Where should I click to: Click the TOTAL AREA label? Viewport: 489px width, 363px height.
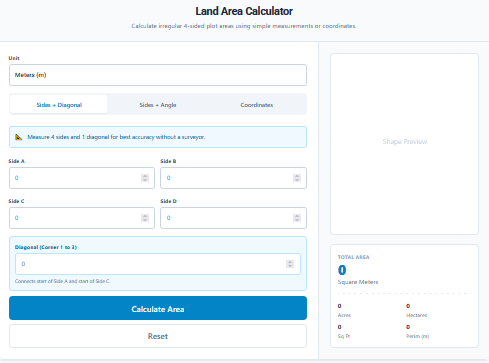(353, 257)
